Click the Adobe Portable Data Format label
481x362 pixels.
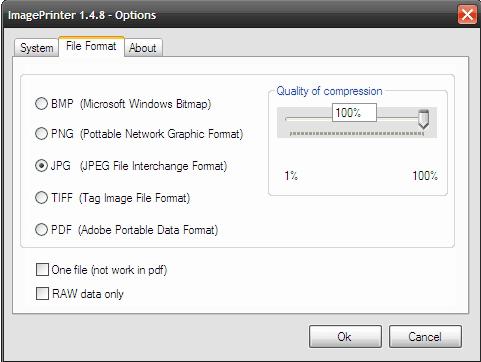pyautogui.click(x=148, y=230)
